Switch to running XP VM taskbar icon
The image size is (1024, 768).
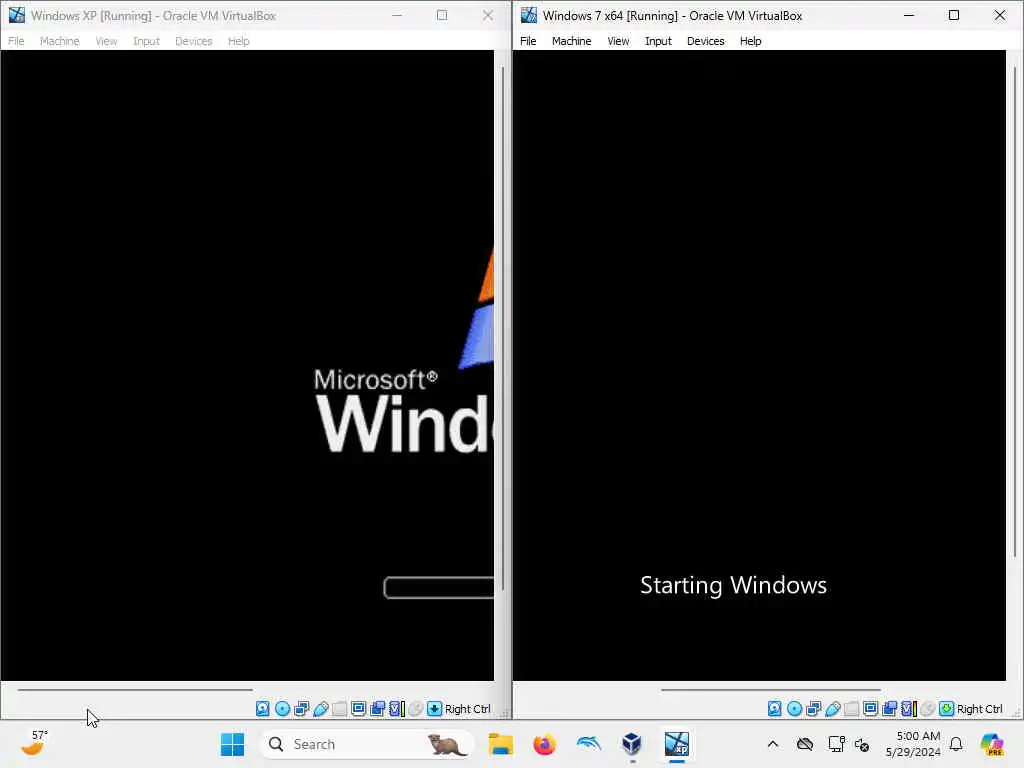tap(677, 744)
